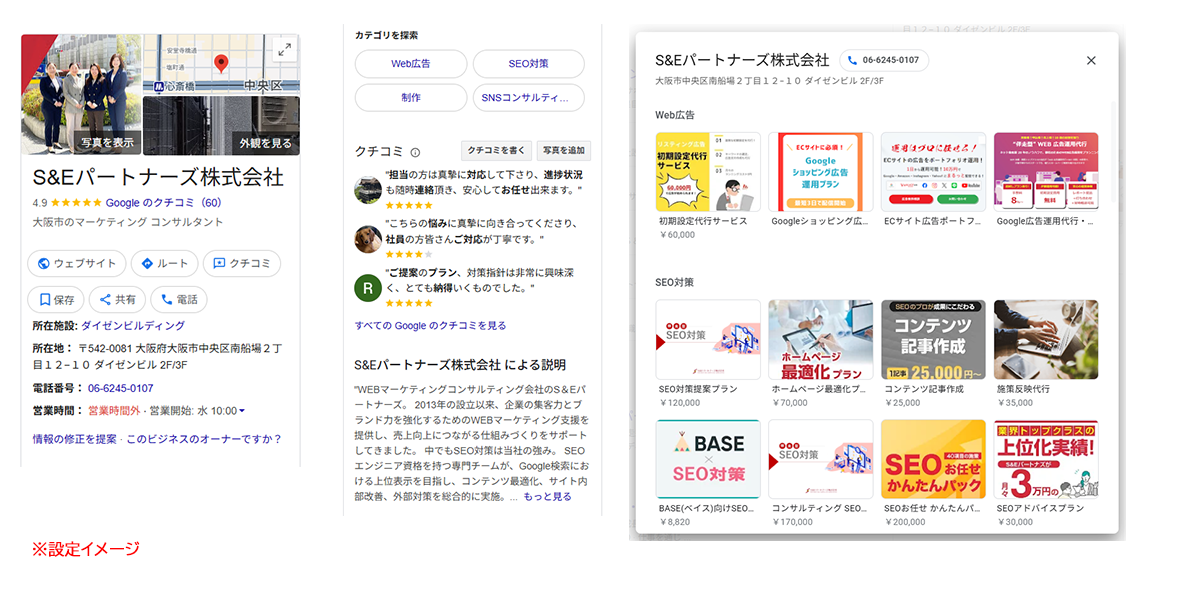Screen dimensions: 1181x591
Task: Click the directions diamond icon on ルート
Action: [x=147, y=264]
